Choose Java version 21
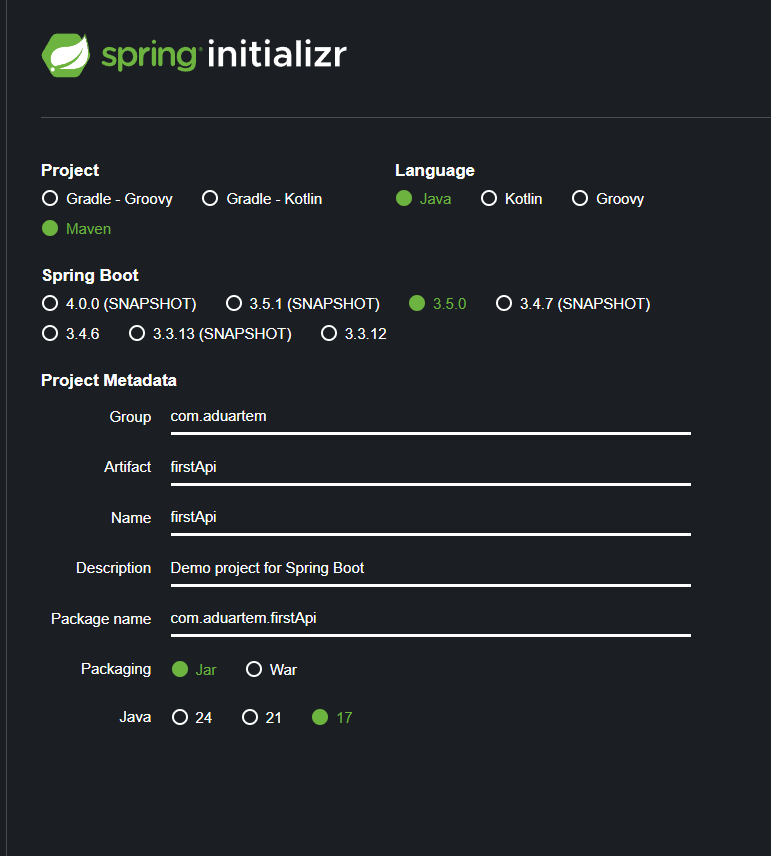 pyautogui.click(x=262, y=717)
